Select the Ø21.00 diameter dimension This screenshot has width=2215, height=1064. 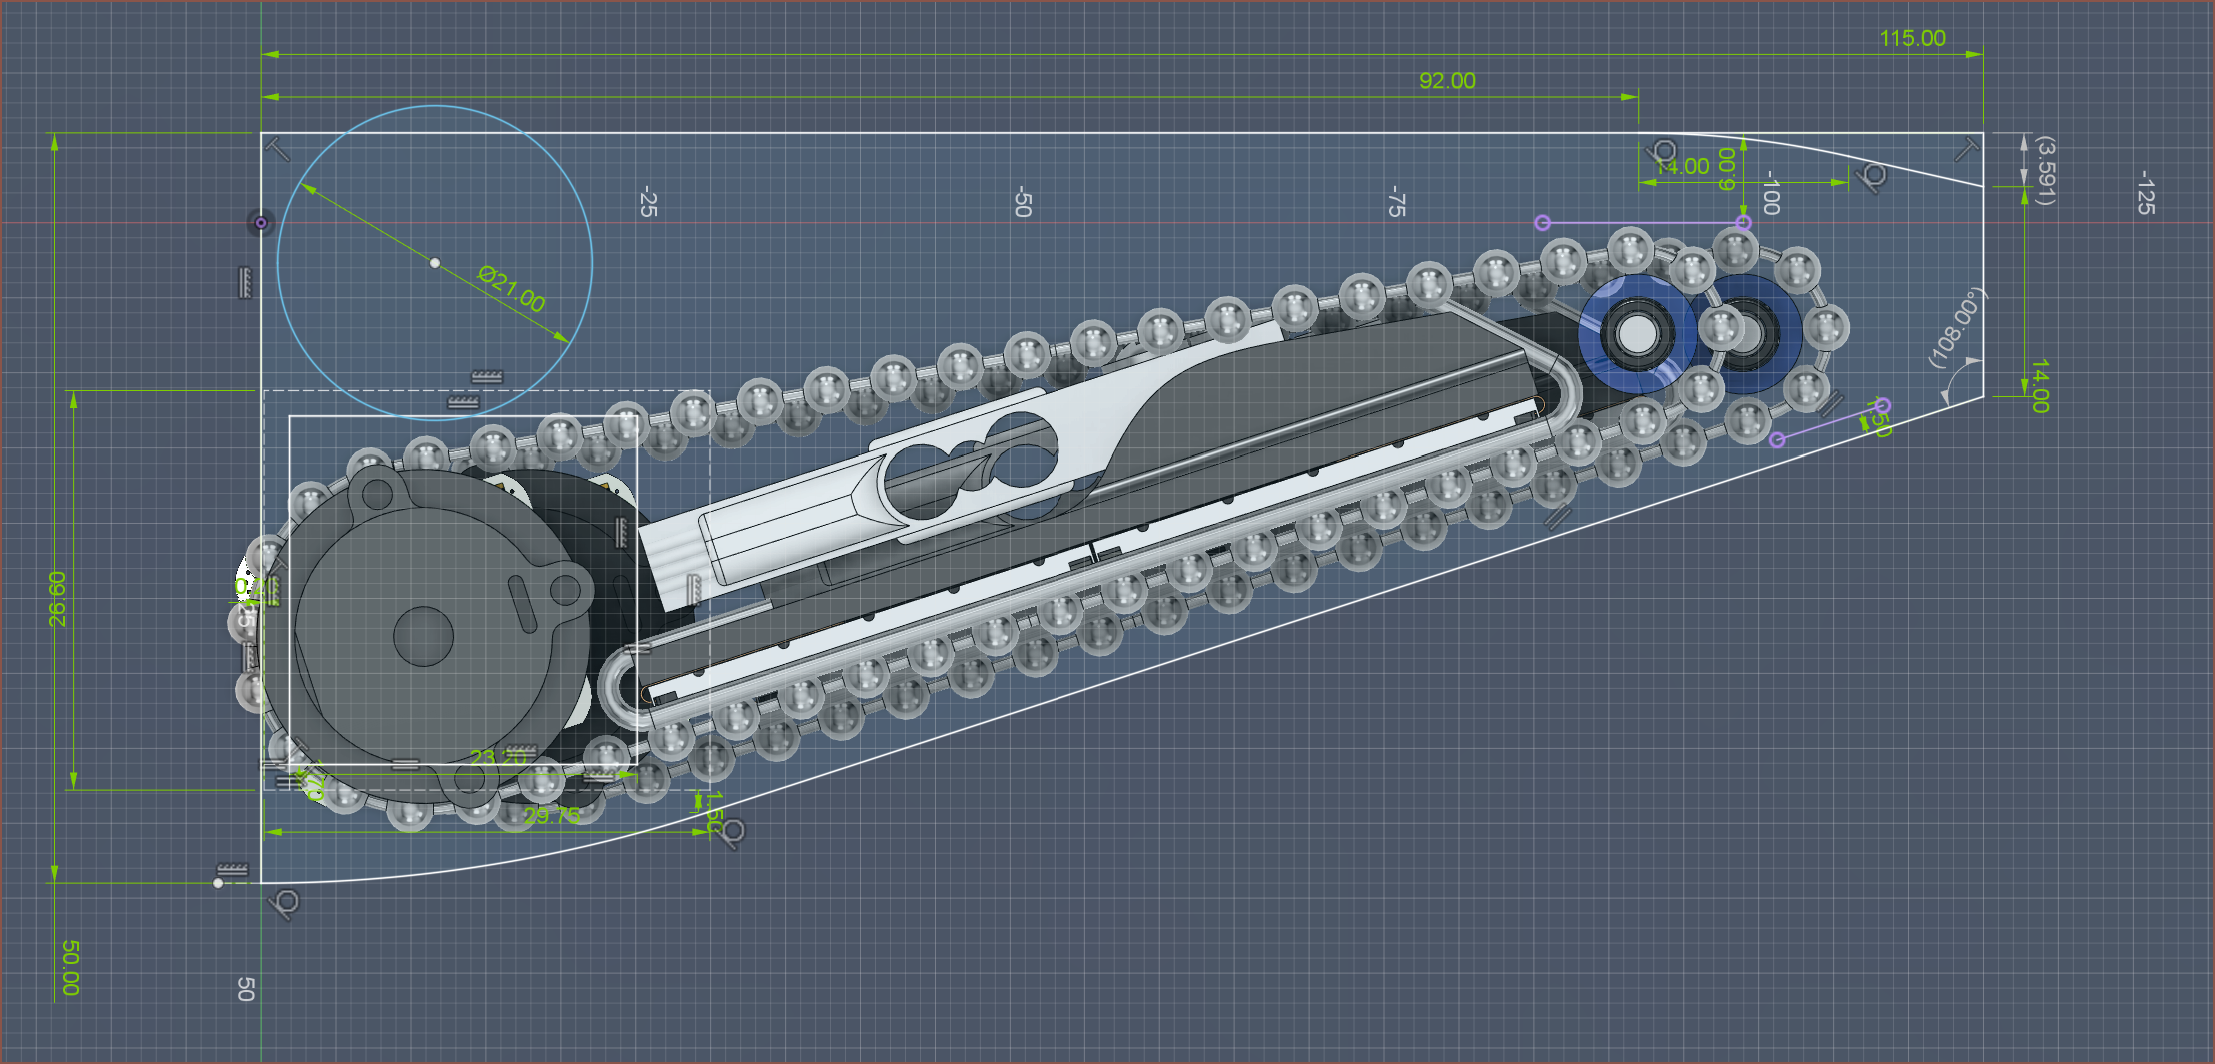coord(511,289)
